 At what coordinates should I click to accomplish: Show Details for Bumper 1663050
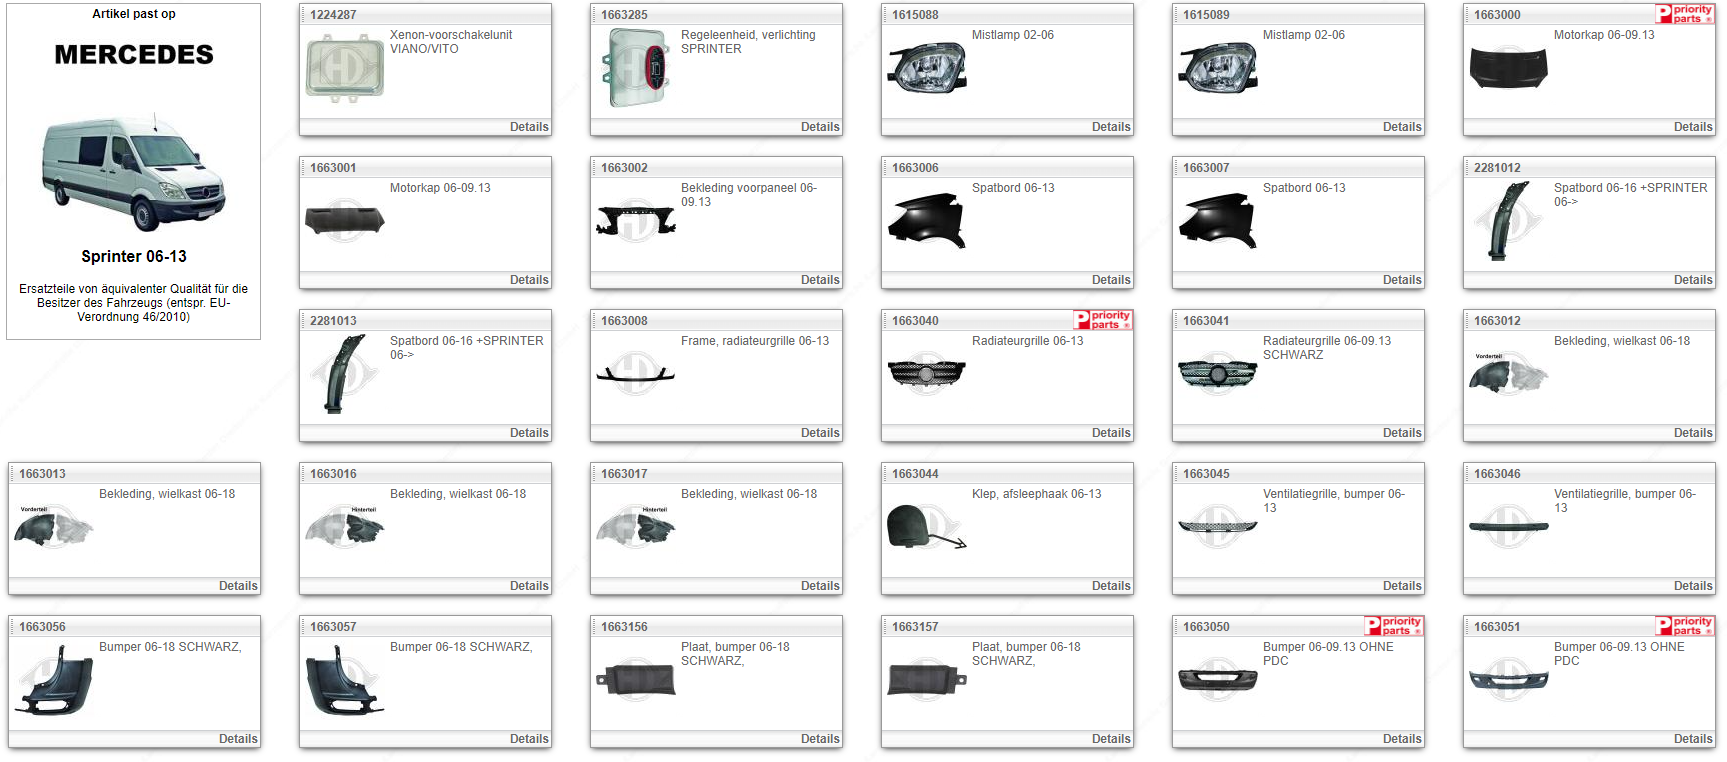1402,739
